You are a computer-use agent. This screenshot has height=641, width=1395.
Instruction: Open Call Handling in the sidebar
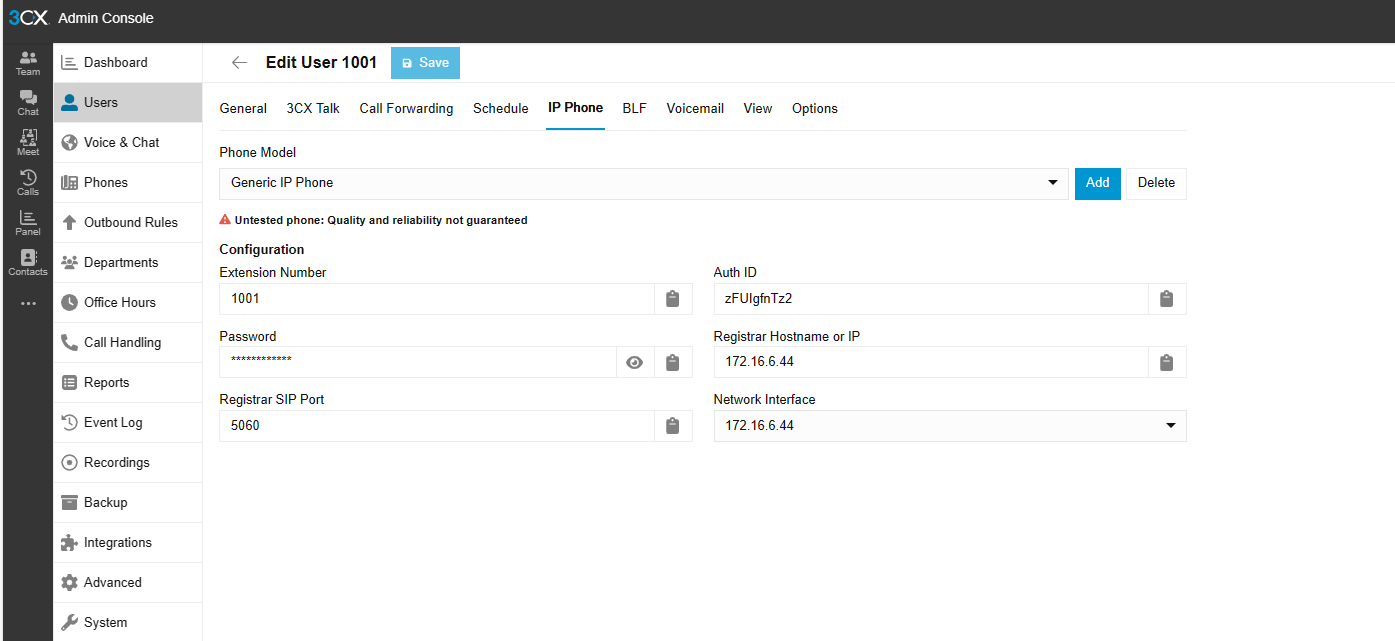tap(128, 342)
